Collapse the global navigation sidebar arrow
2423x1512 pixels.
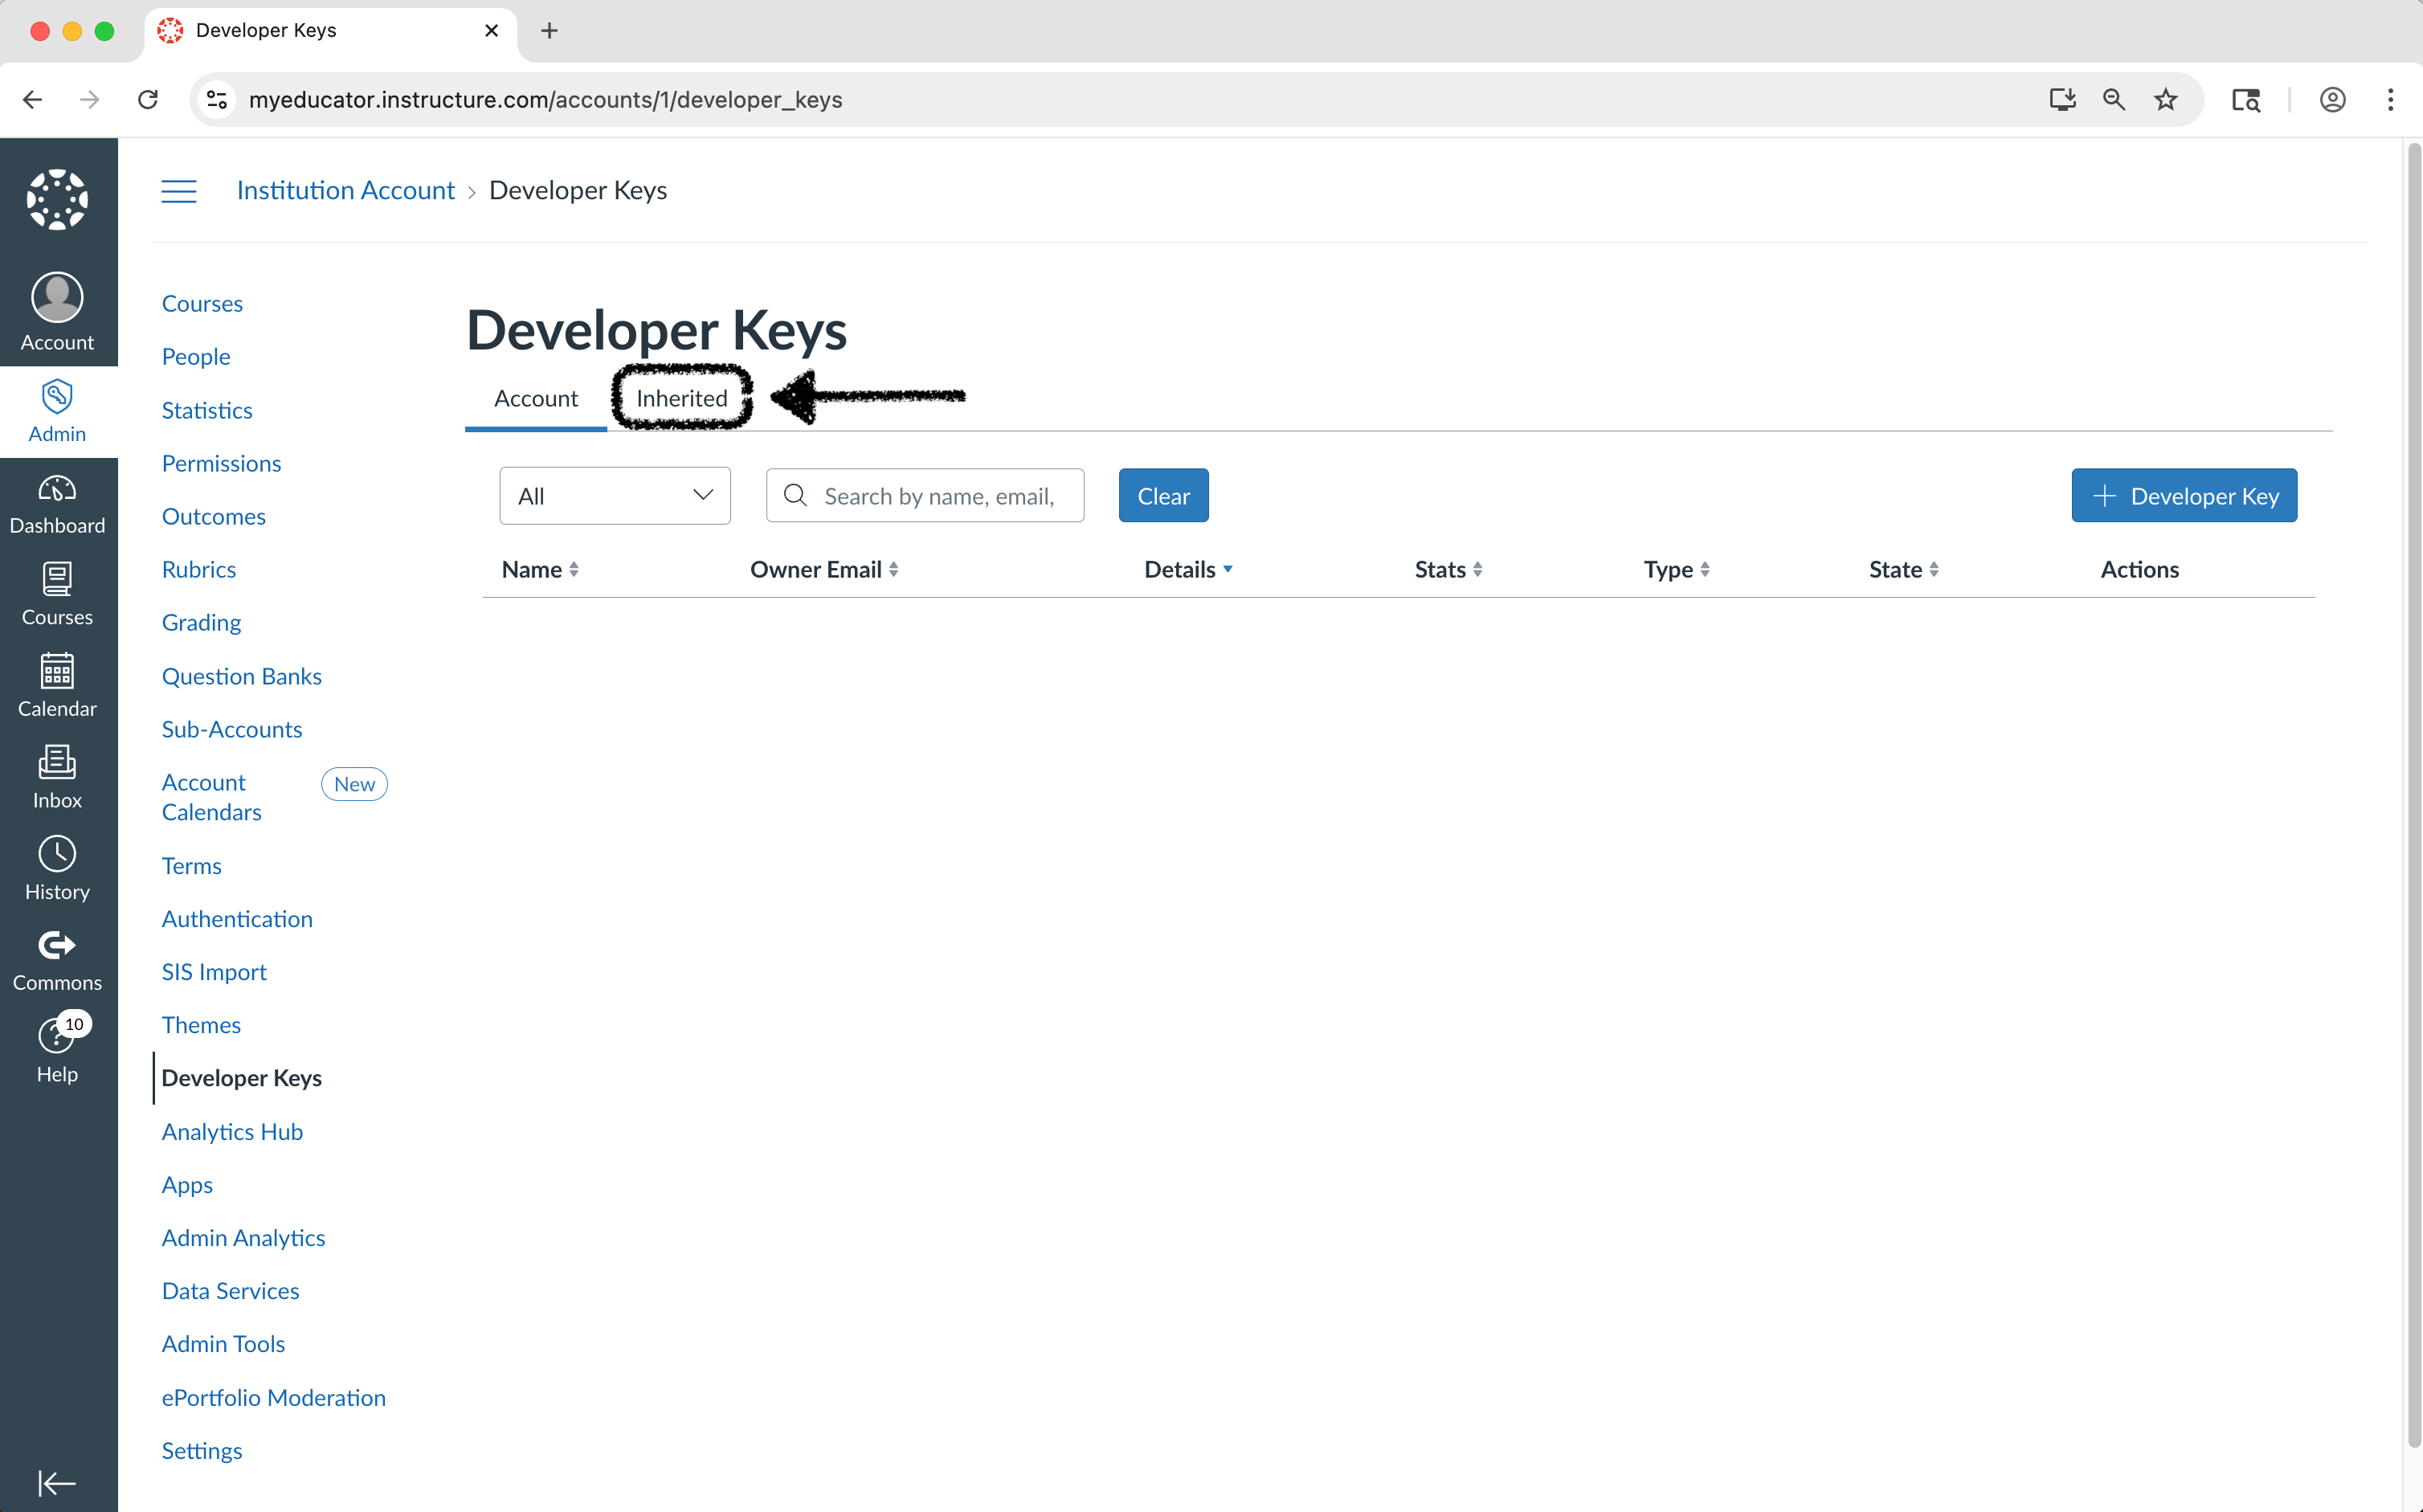pos(57,1482)
